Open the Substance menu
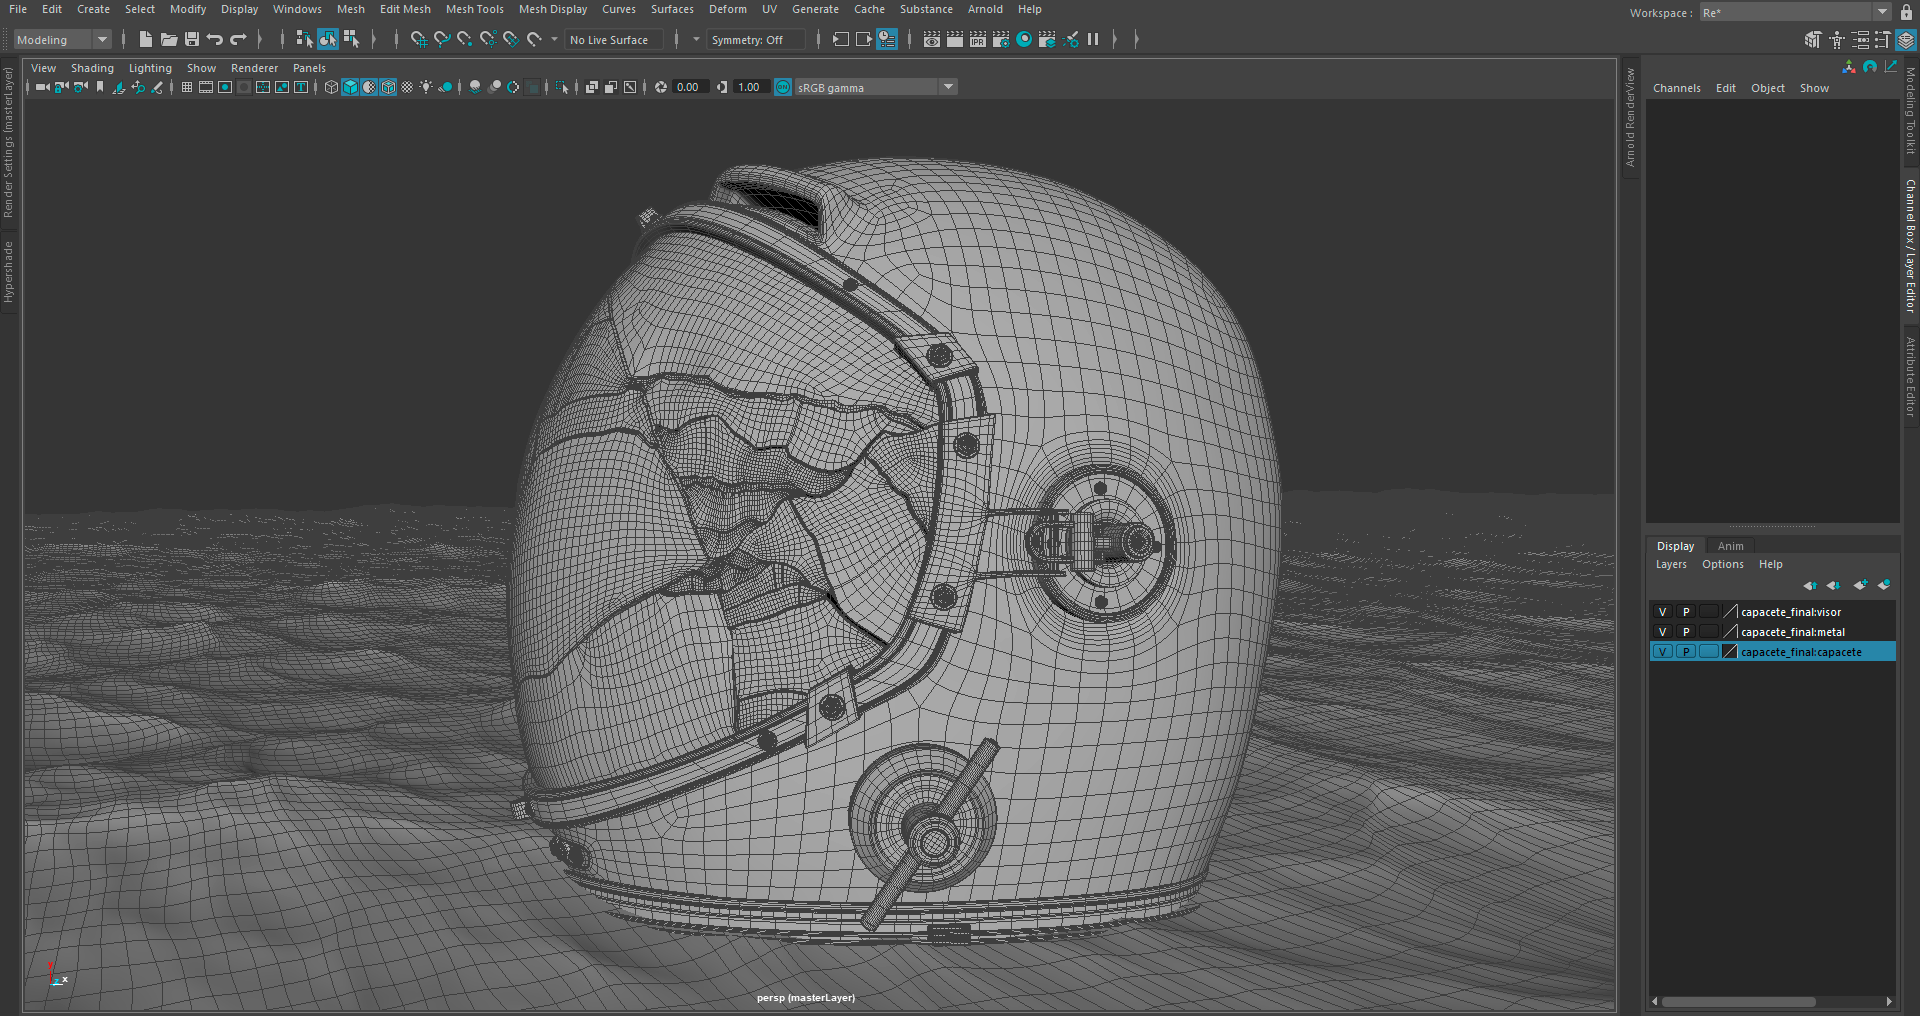The image size is (1920, 1016). pos(926,9)
